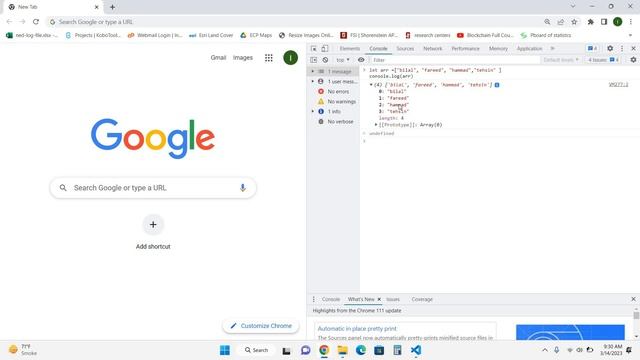Open the Chrome menu (three dots)

click(x=631, y=22)
